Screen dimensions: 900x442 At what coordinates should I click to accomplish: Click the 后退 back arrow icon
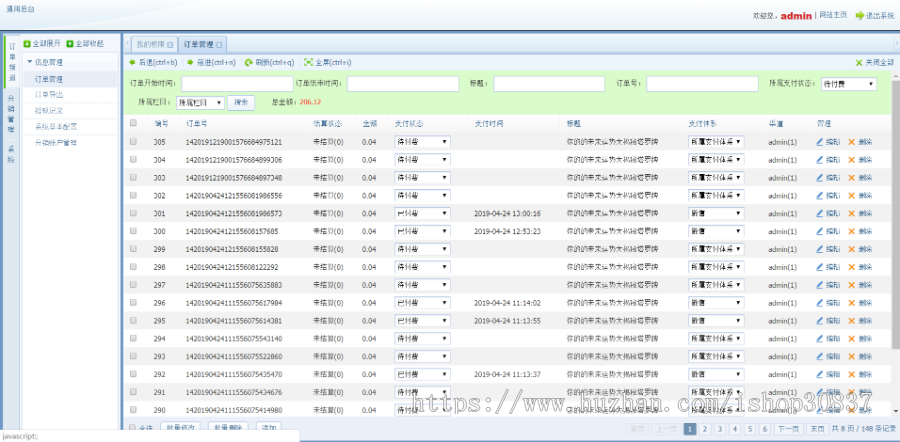click(132, 62)
